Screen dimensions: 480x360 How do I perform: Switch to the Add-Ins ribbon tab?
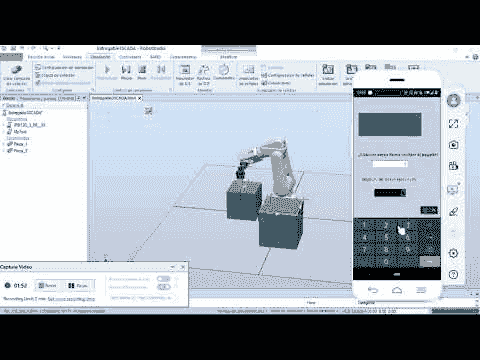coord(183,57)
